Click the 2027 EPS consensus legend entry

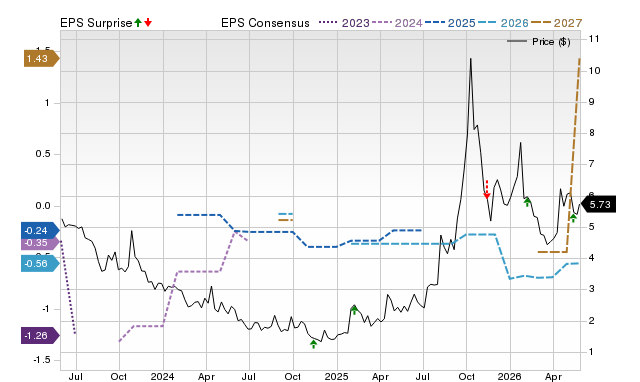pyautogui.click(x=556, y=23)
